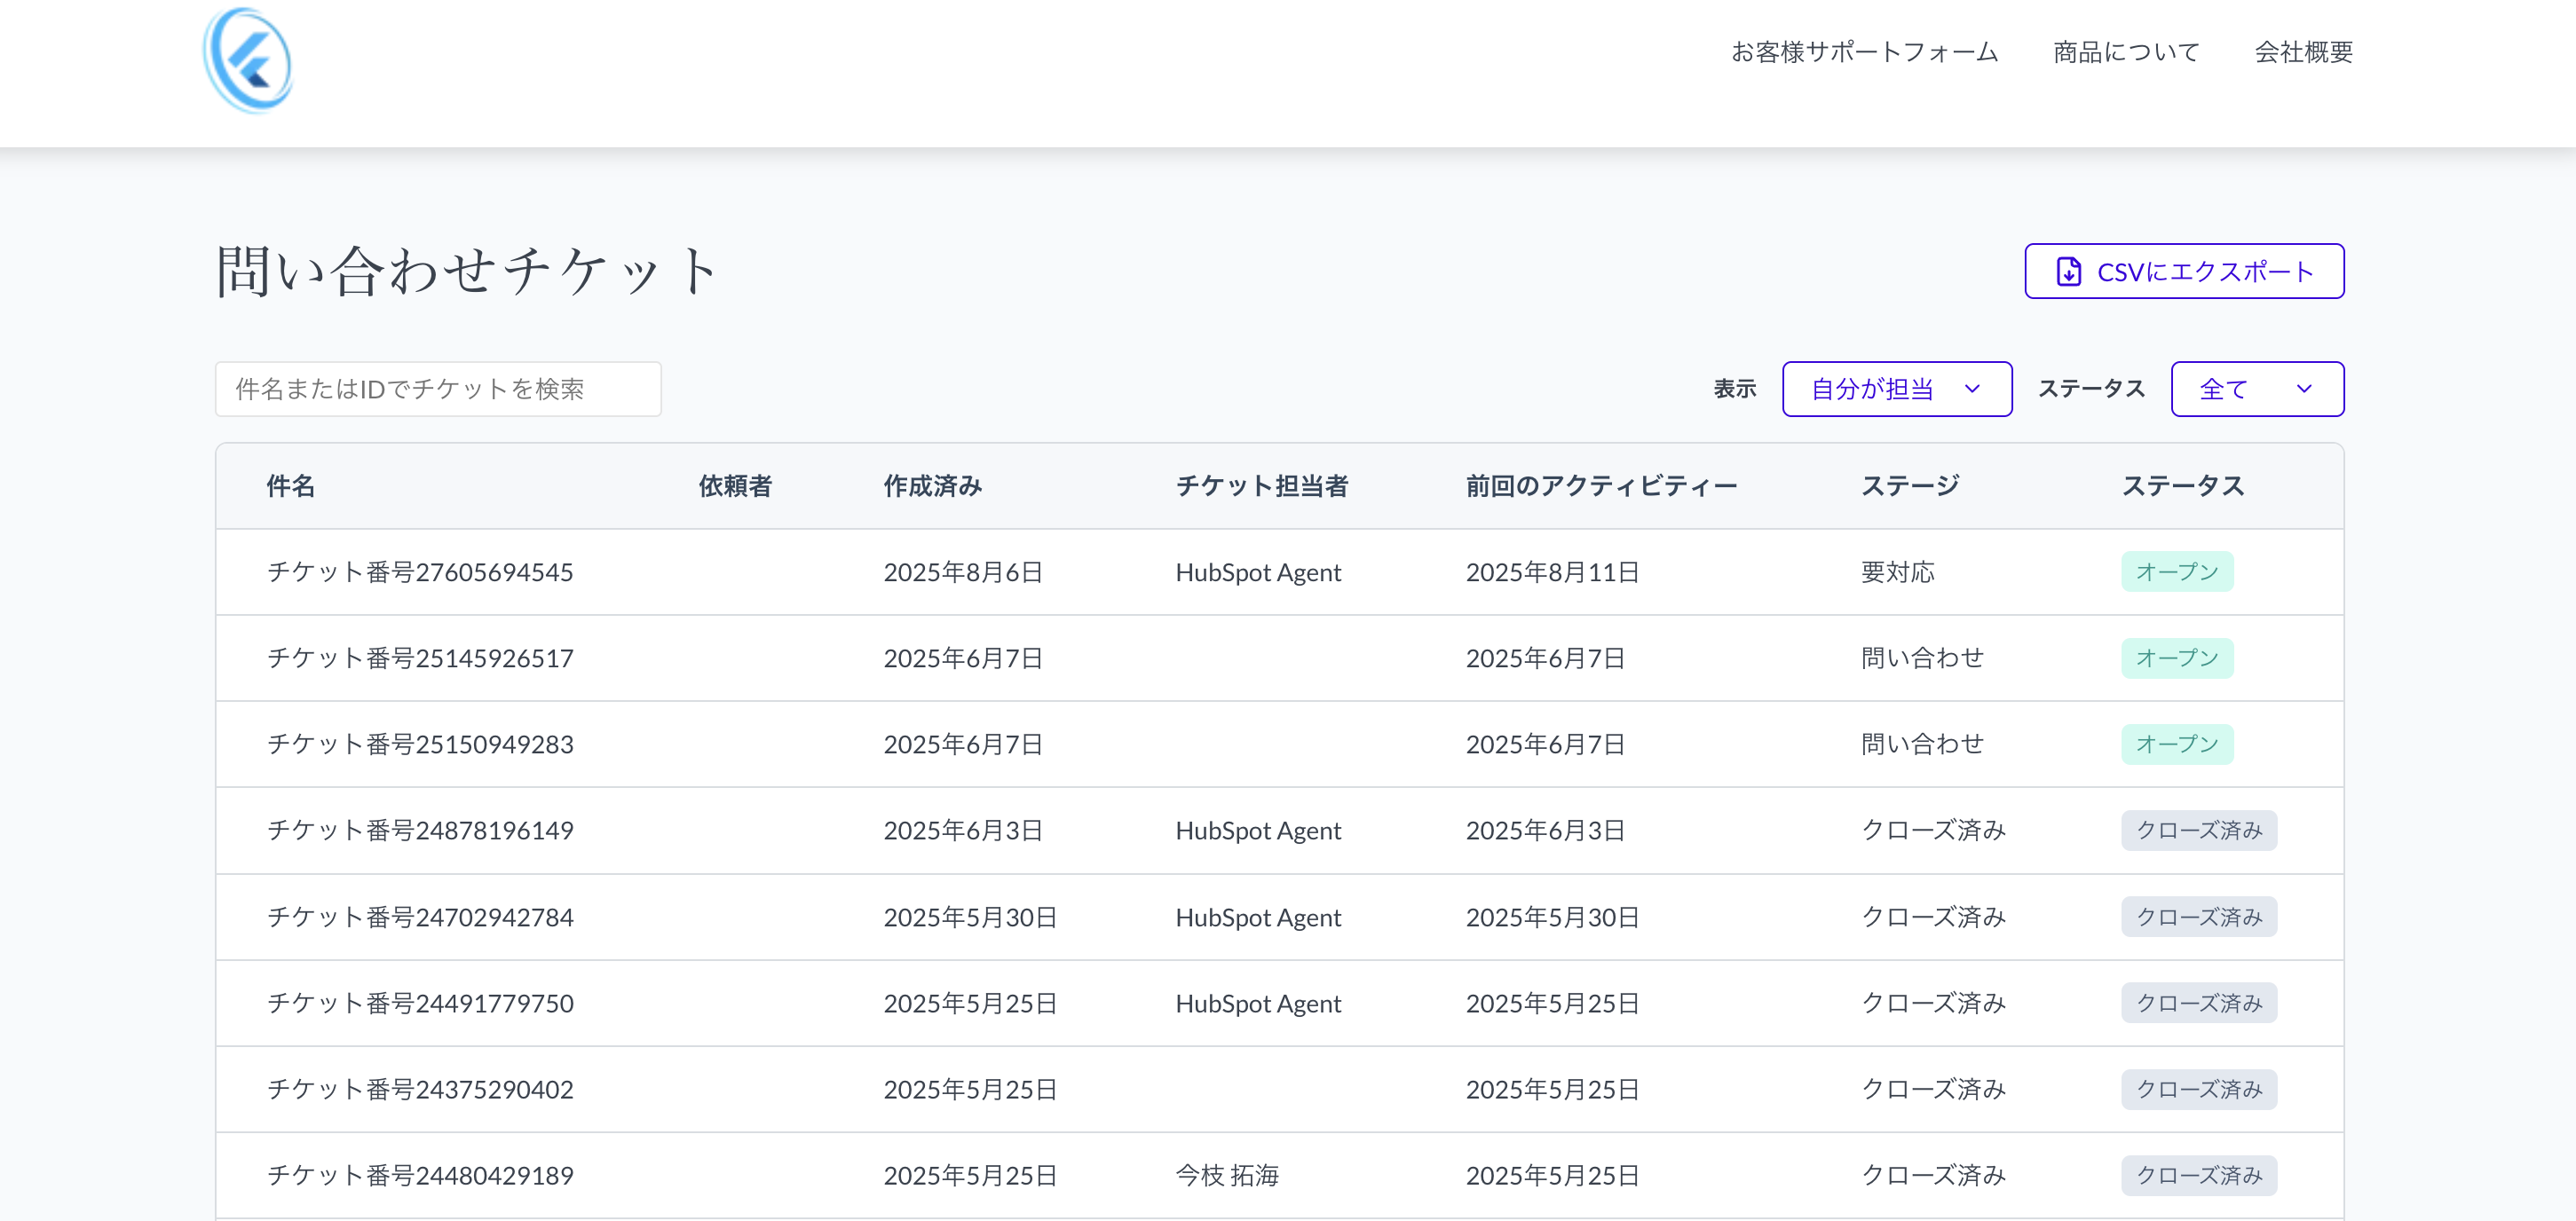This screenshot has width=2576, height=1221.
Task: Click the gray クローズ済み badge for ticket 24702942784
Action: coord(2198,917)
